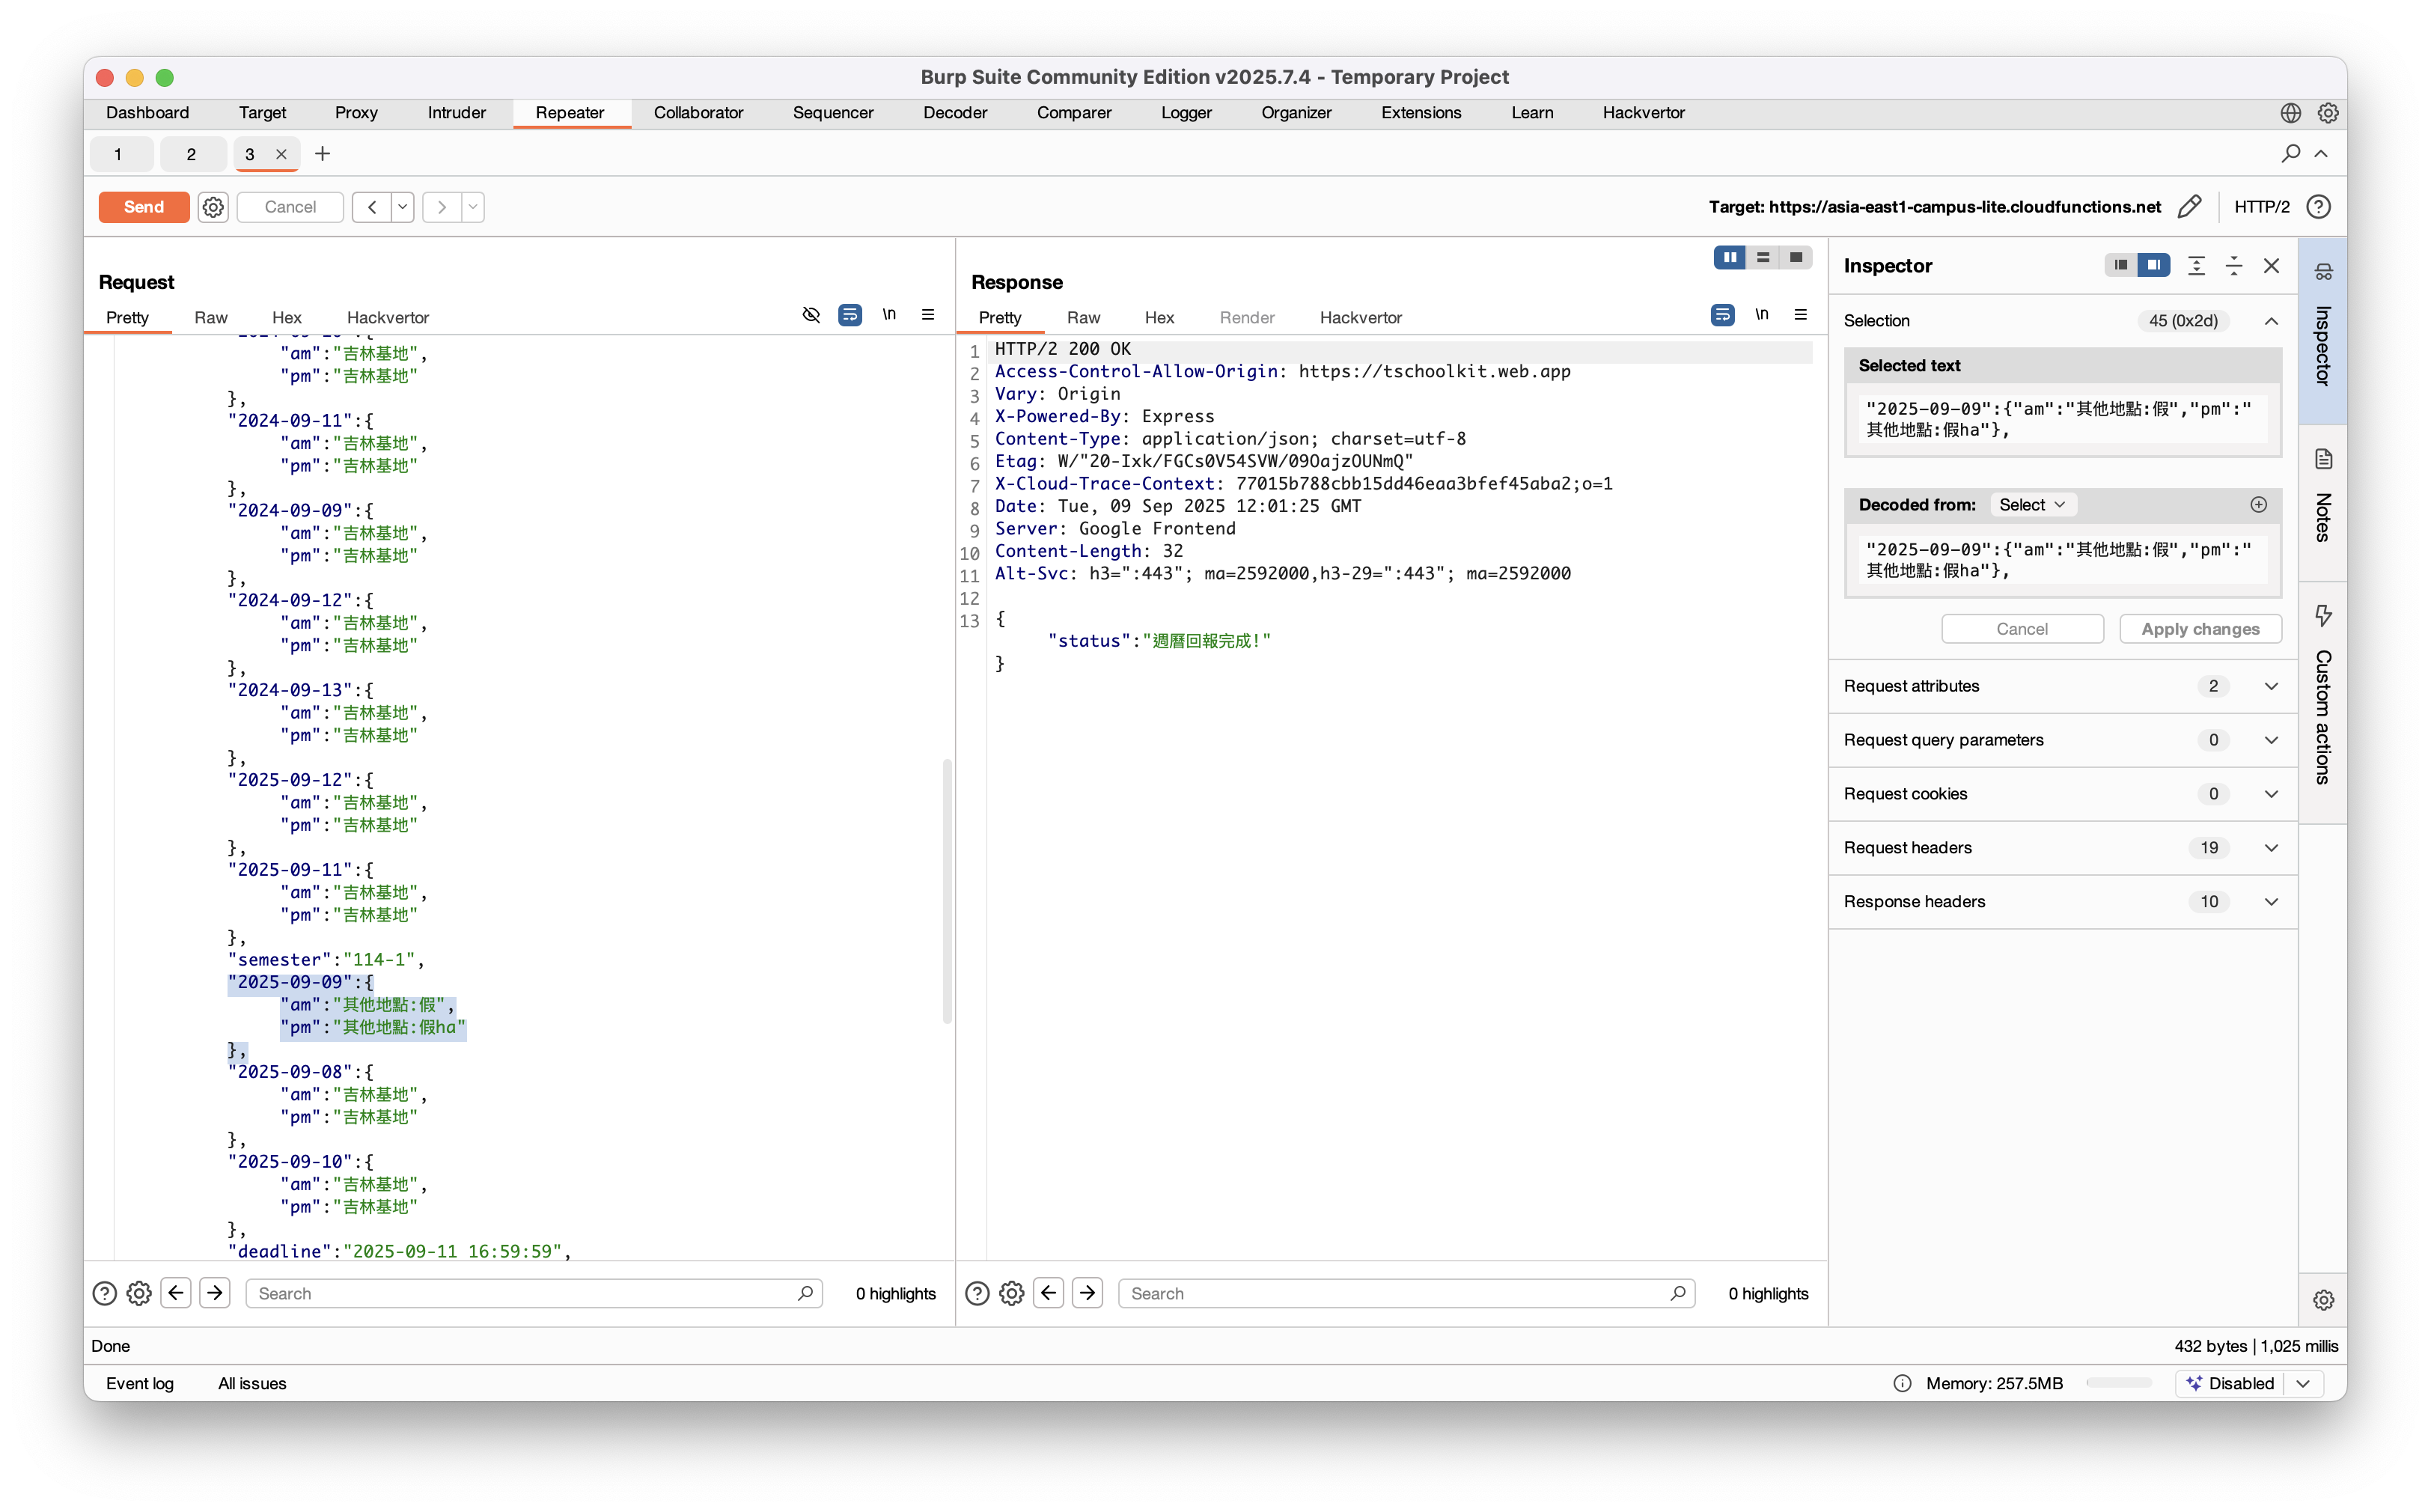Close Repeater tab 3
The width and height of the screenshot is (2431, 1512).
point(281,154)
